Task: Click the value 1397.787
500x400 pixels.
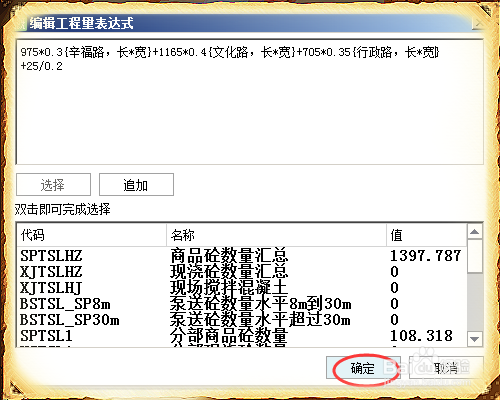Action: tap(426, 256)
